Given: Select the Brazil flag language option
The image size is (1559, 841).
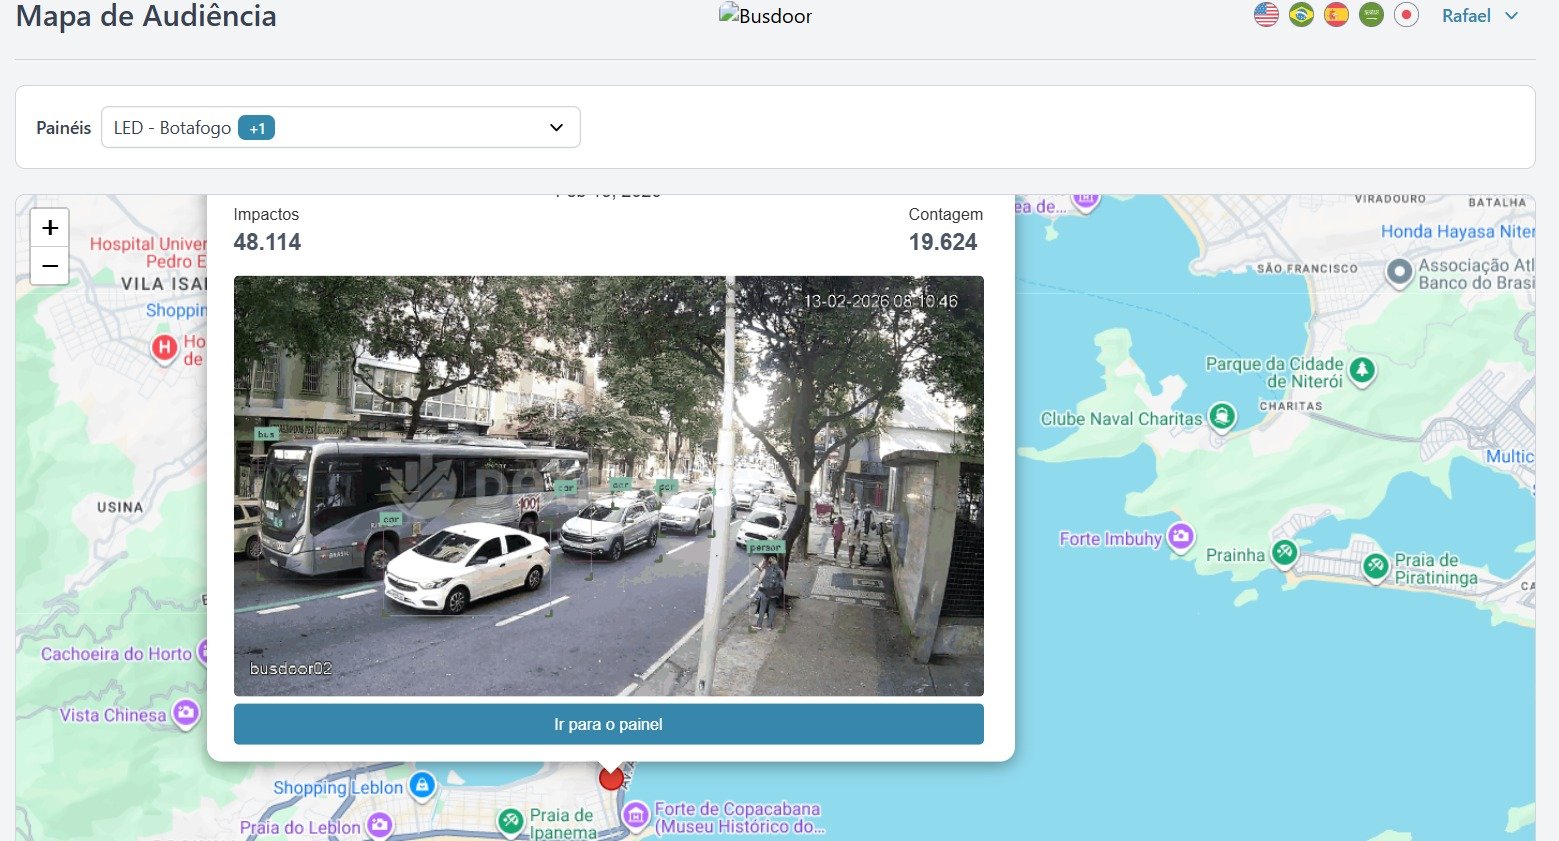Looking at the screenshot, I should 1301,15.
